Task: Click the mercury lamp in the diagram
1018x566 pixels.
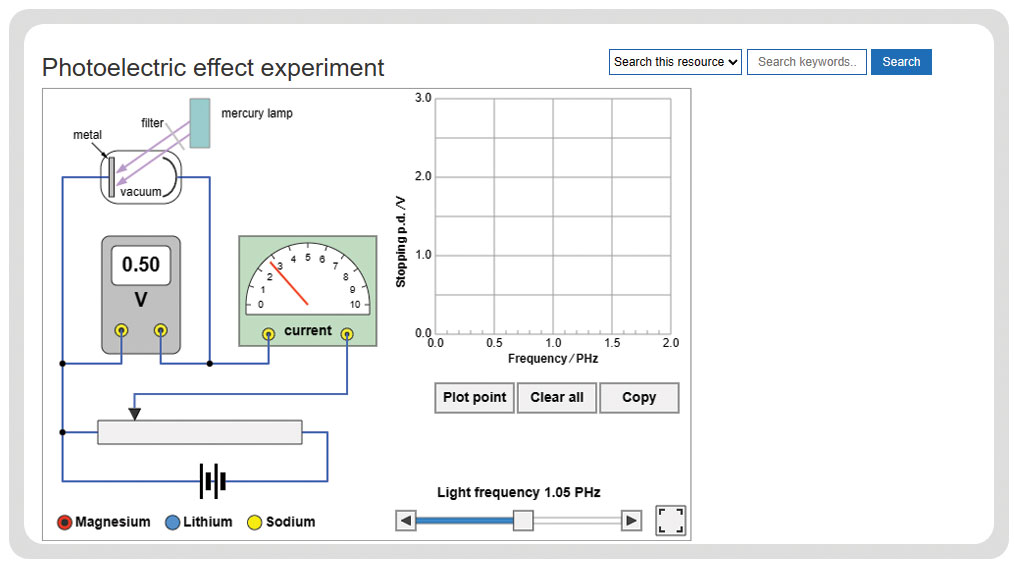Action: pyautogui.click(x=200, y=123)
